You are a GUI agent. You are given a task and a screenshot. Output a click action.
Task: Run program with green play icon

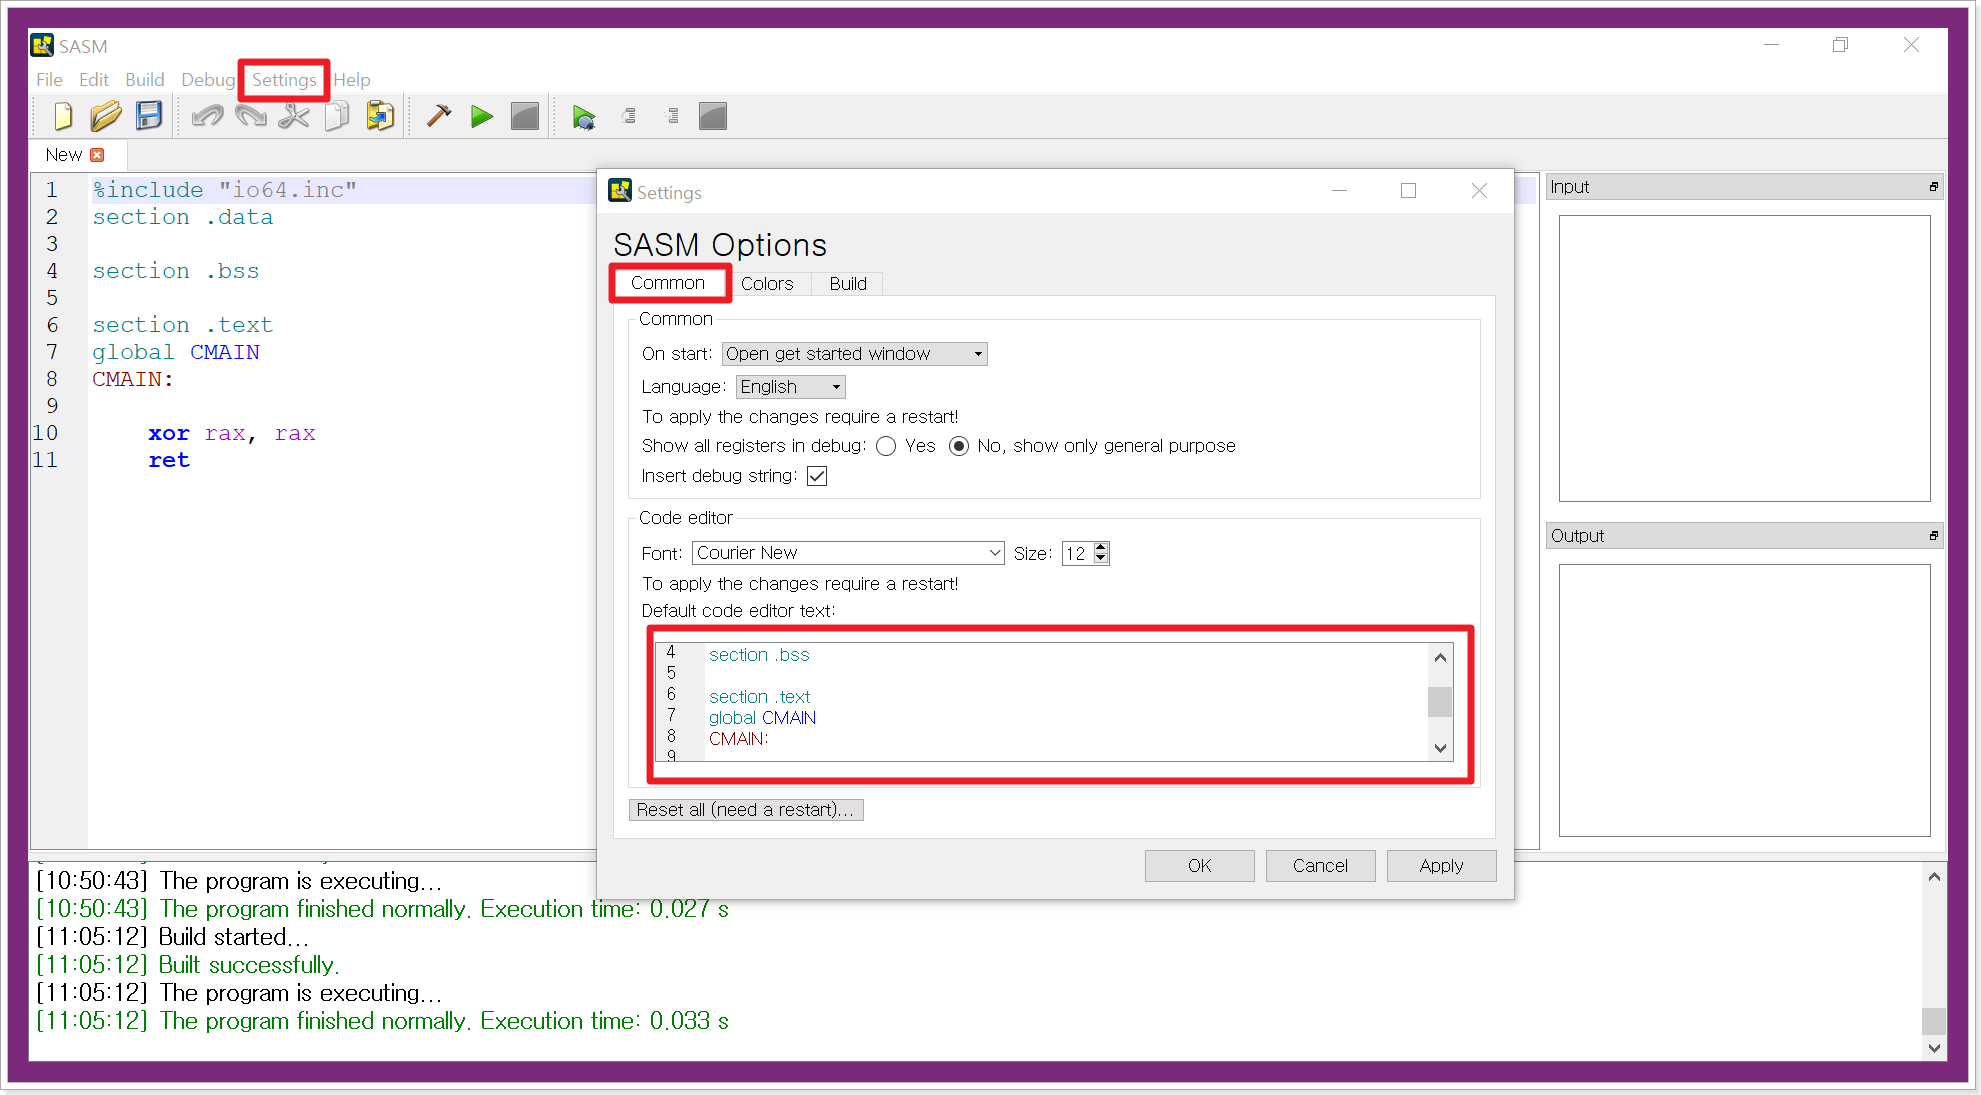(x=482, y=117)
